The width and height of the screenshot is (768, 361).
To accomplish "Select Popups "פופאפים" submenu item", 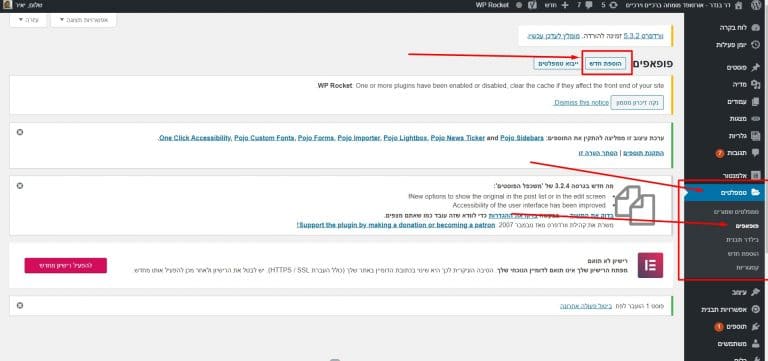I will coord(747,226).
